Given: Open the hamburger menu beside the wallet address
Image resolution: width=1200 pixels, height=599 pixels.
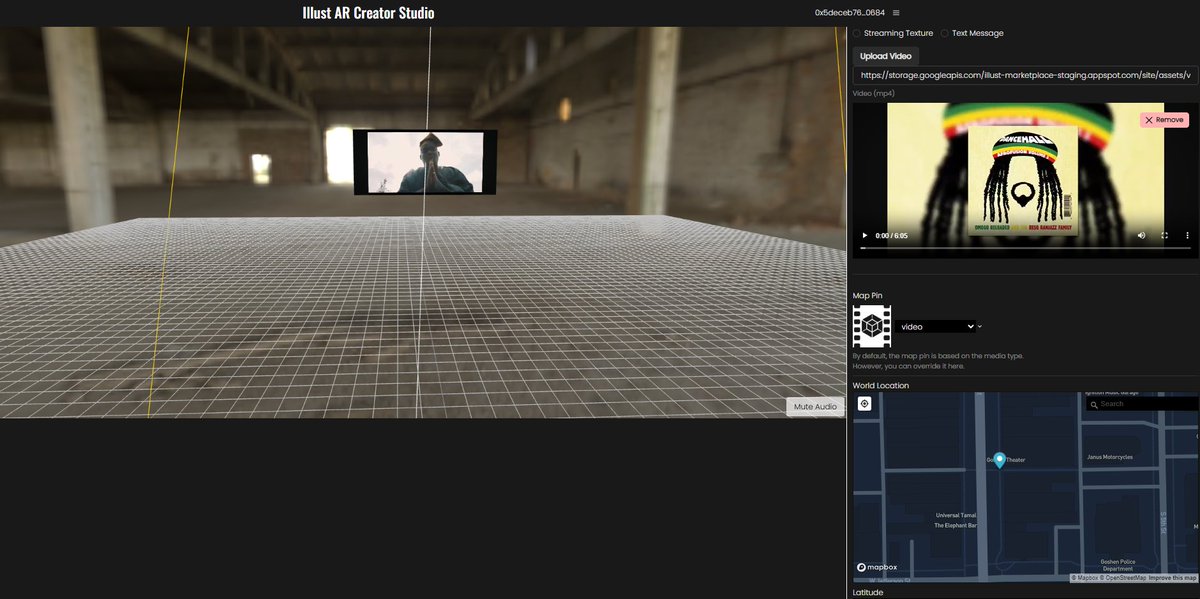Looking at the screenshot, I should click(896, 13).
